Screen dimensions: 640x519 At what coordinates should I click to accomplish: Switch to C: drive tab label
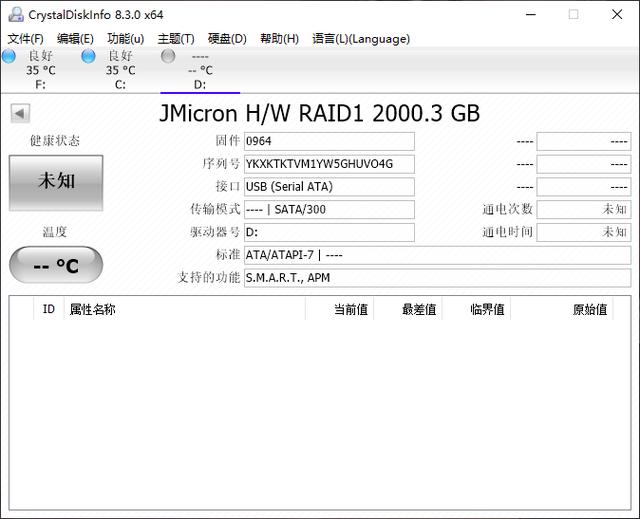click(x=120, y=85)
